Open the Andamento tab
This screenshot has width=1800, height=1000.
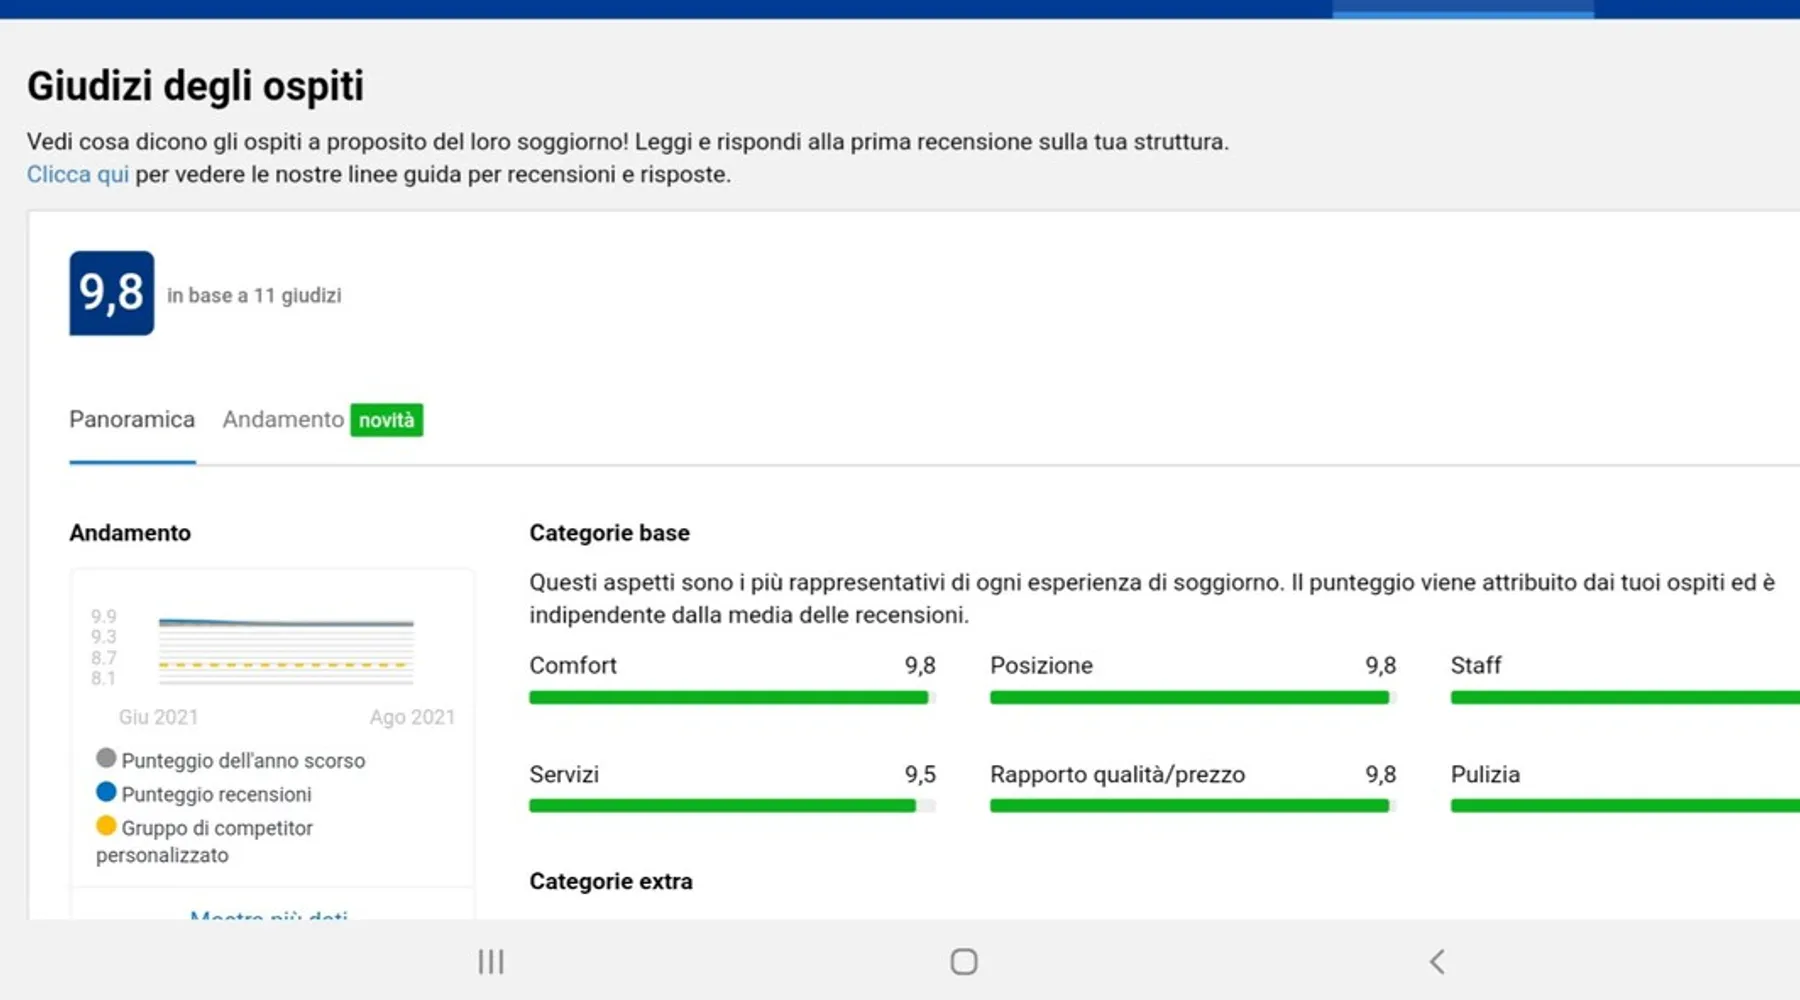tap(283, 420)
